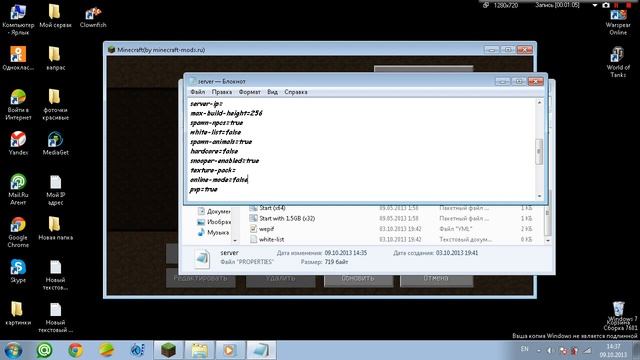Select the MediaGet desktop icon

[x=55, y=143]
